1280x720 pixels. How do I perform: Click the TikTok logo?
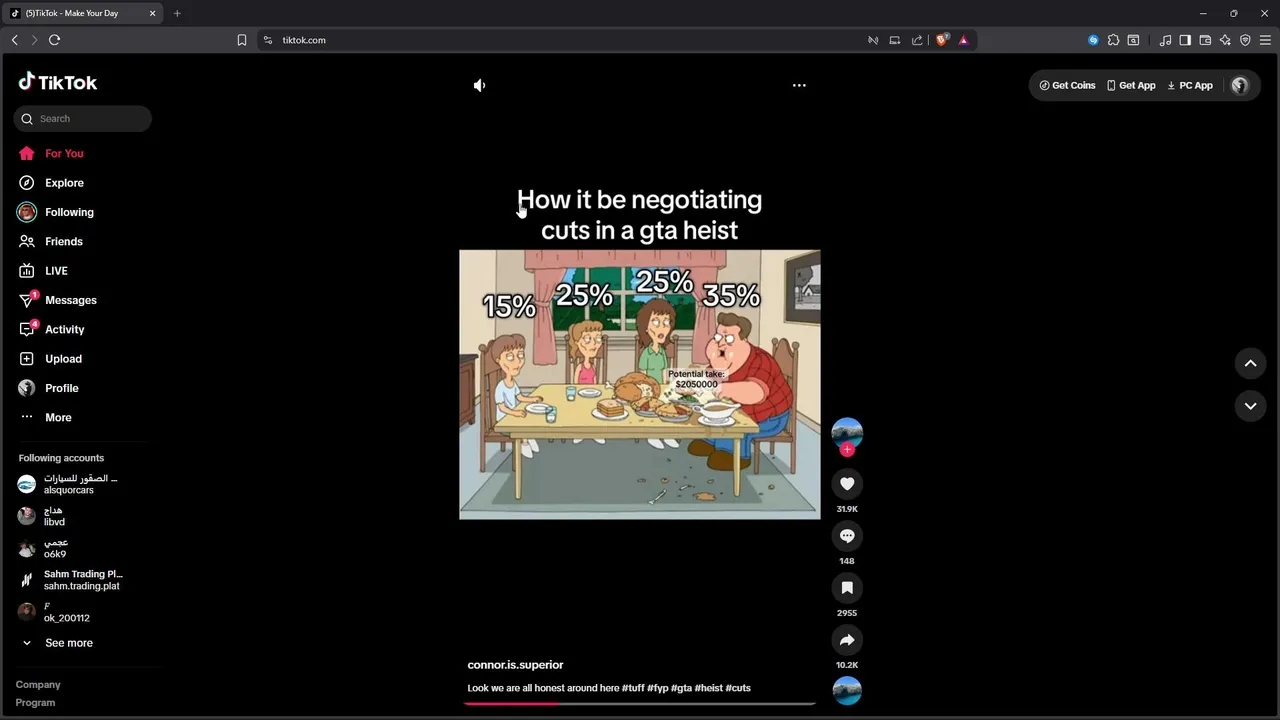click(x=58, y=82)
